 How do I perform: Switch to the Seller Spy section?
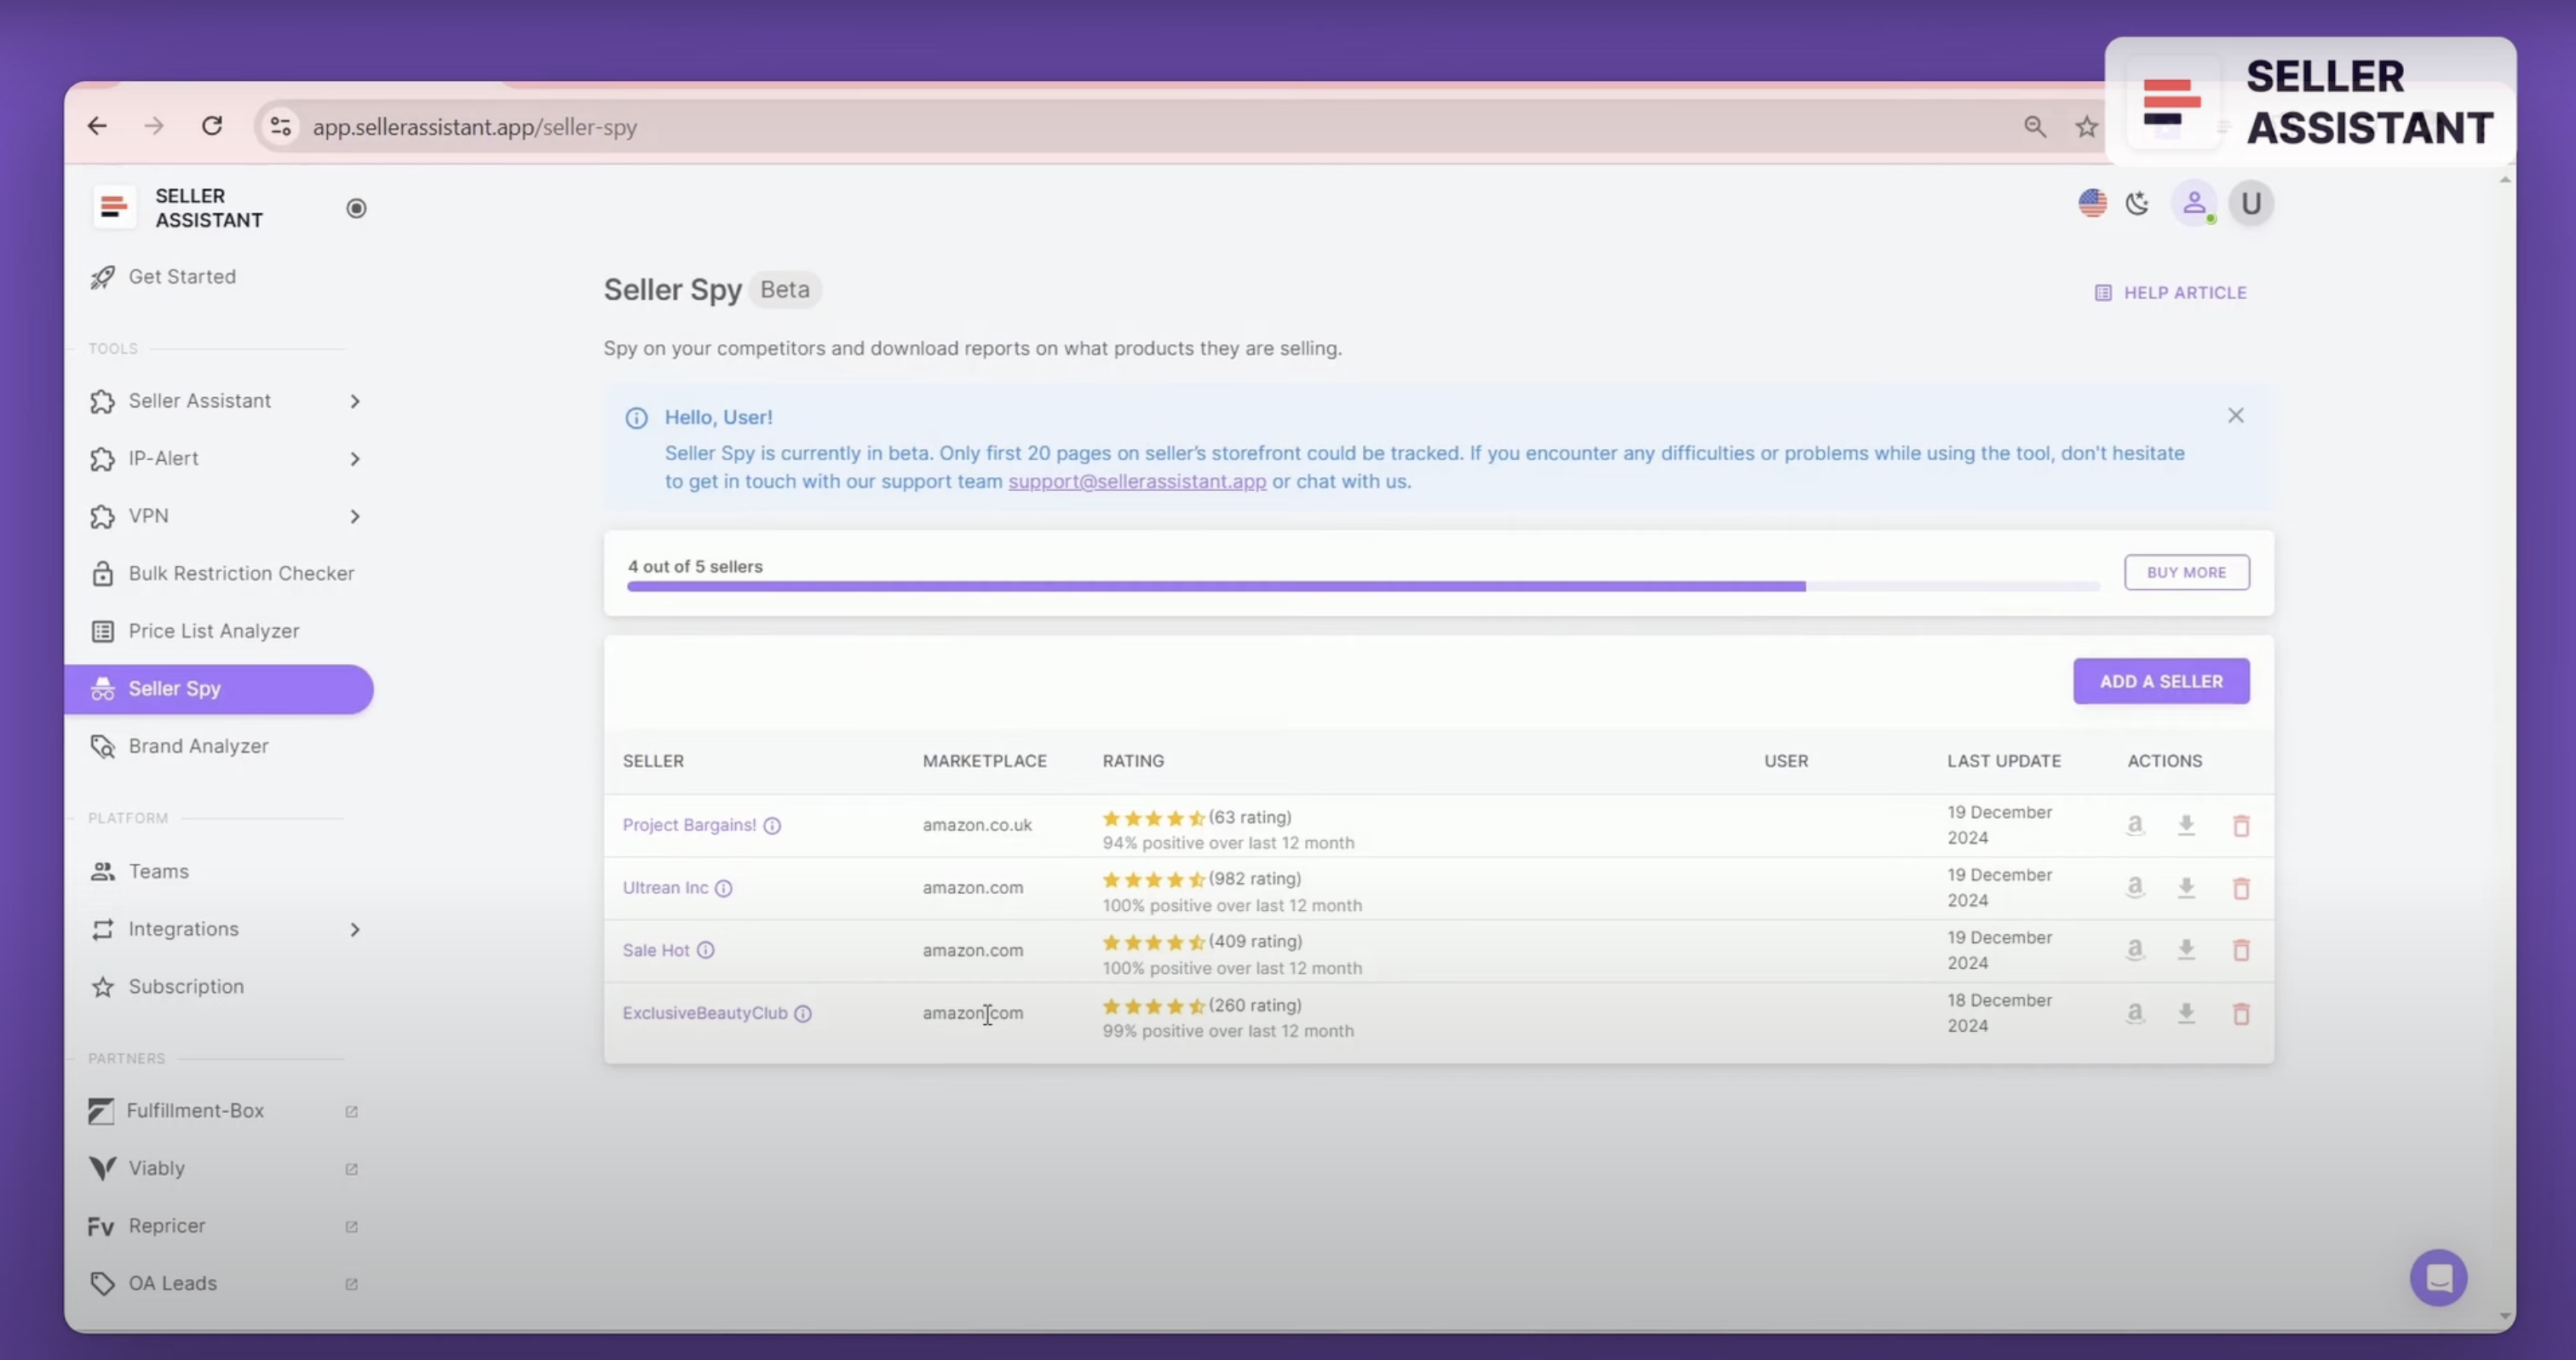(x=175, y=688)
